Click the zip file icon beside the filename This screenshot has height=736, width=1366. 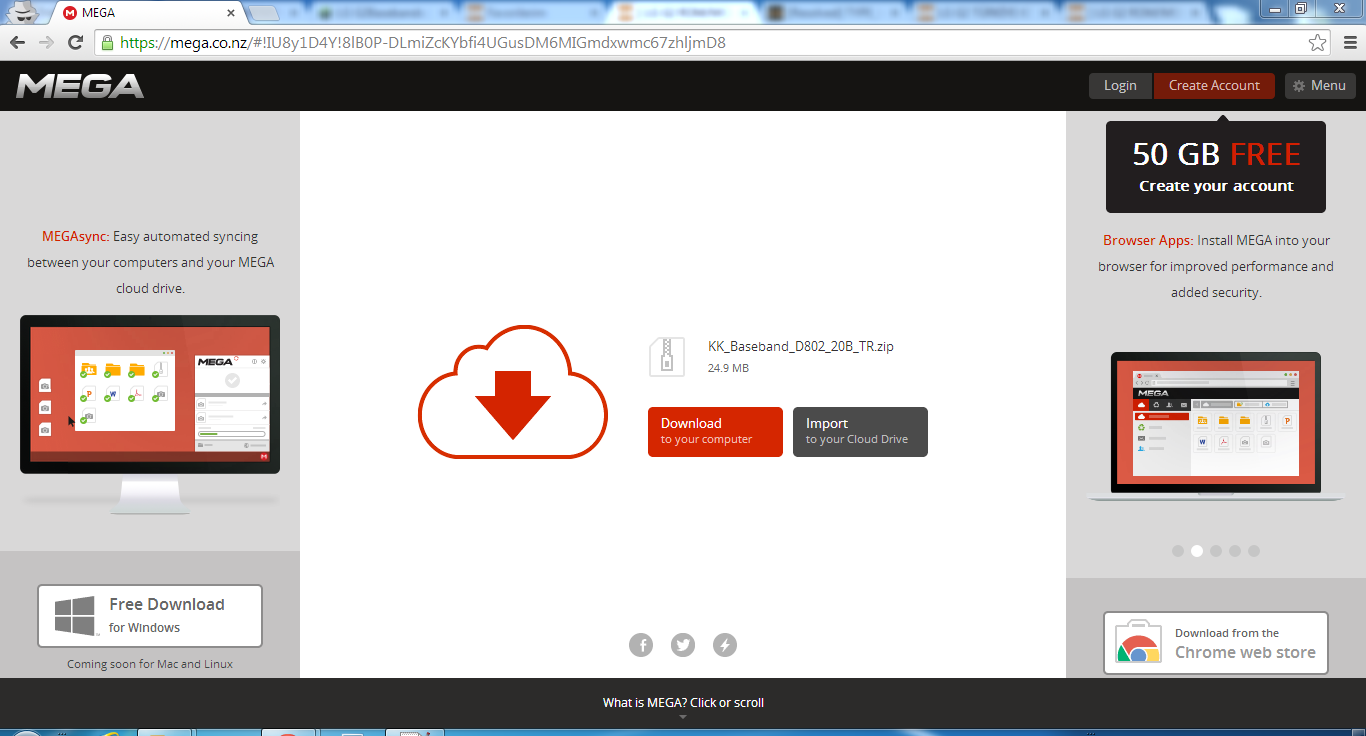point(667,356)
